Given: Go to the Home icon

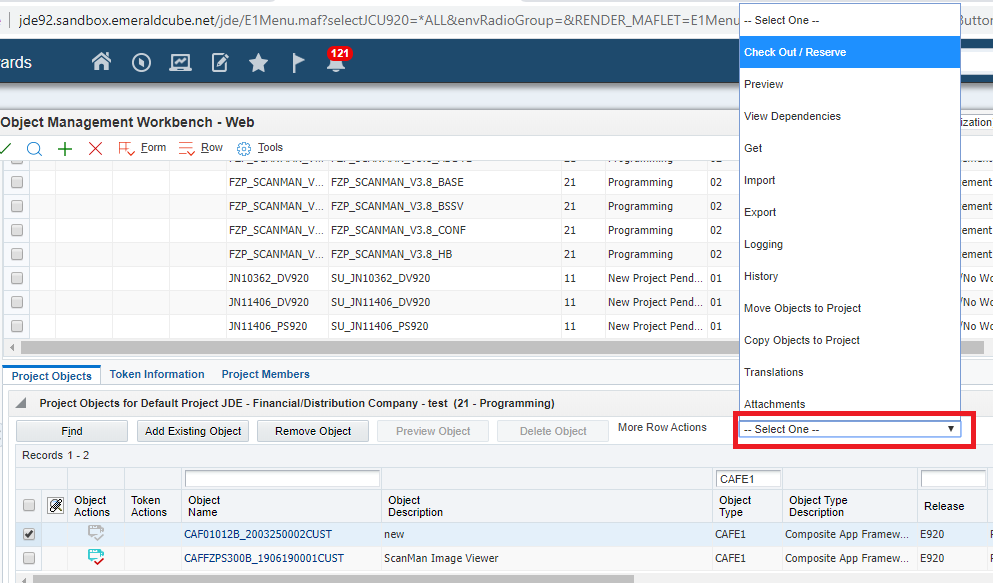Looking at the screenshot, I should 101,62.
